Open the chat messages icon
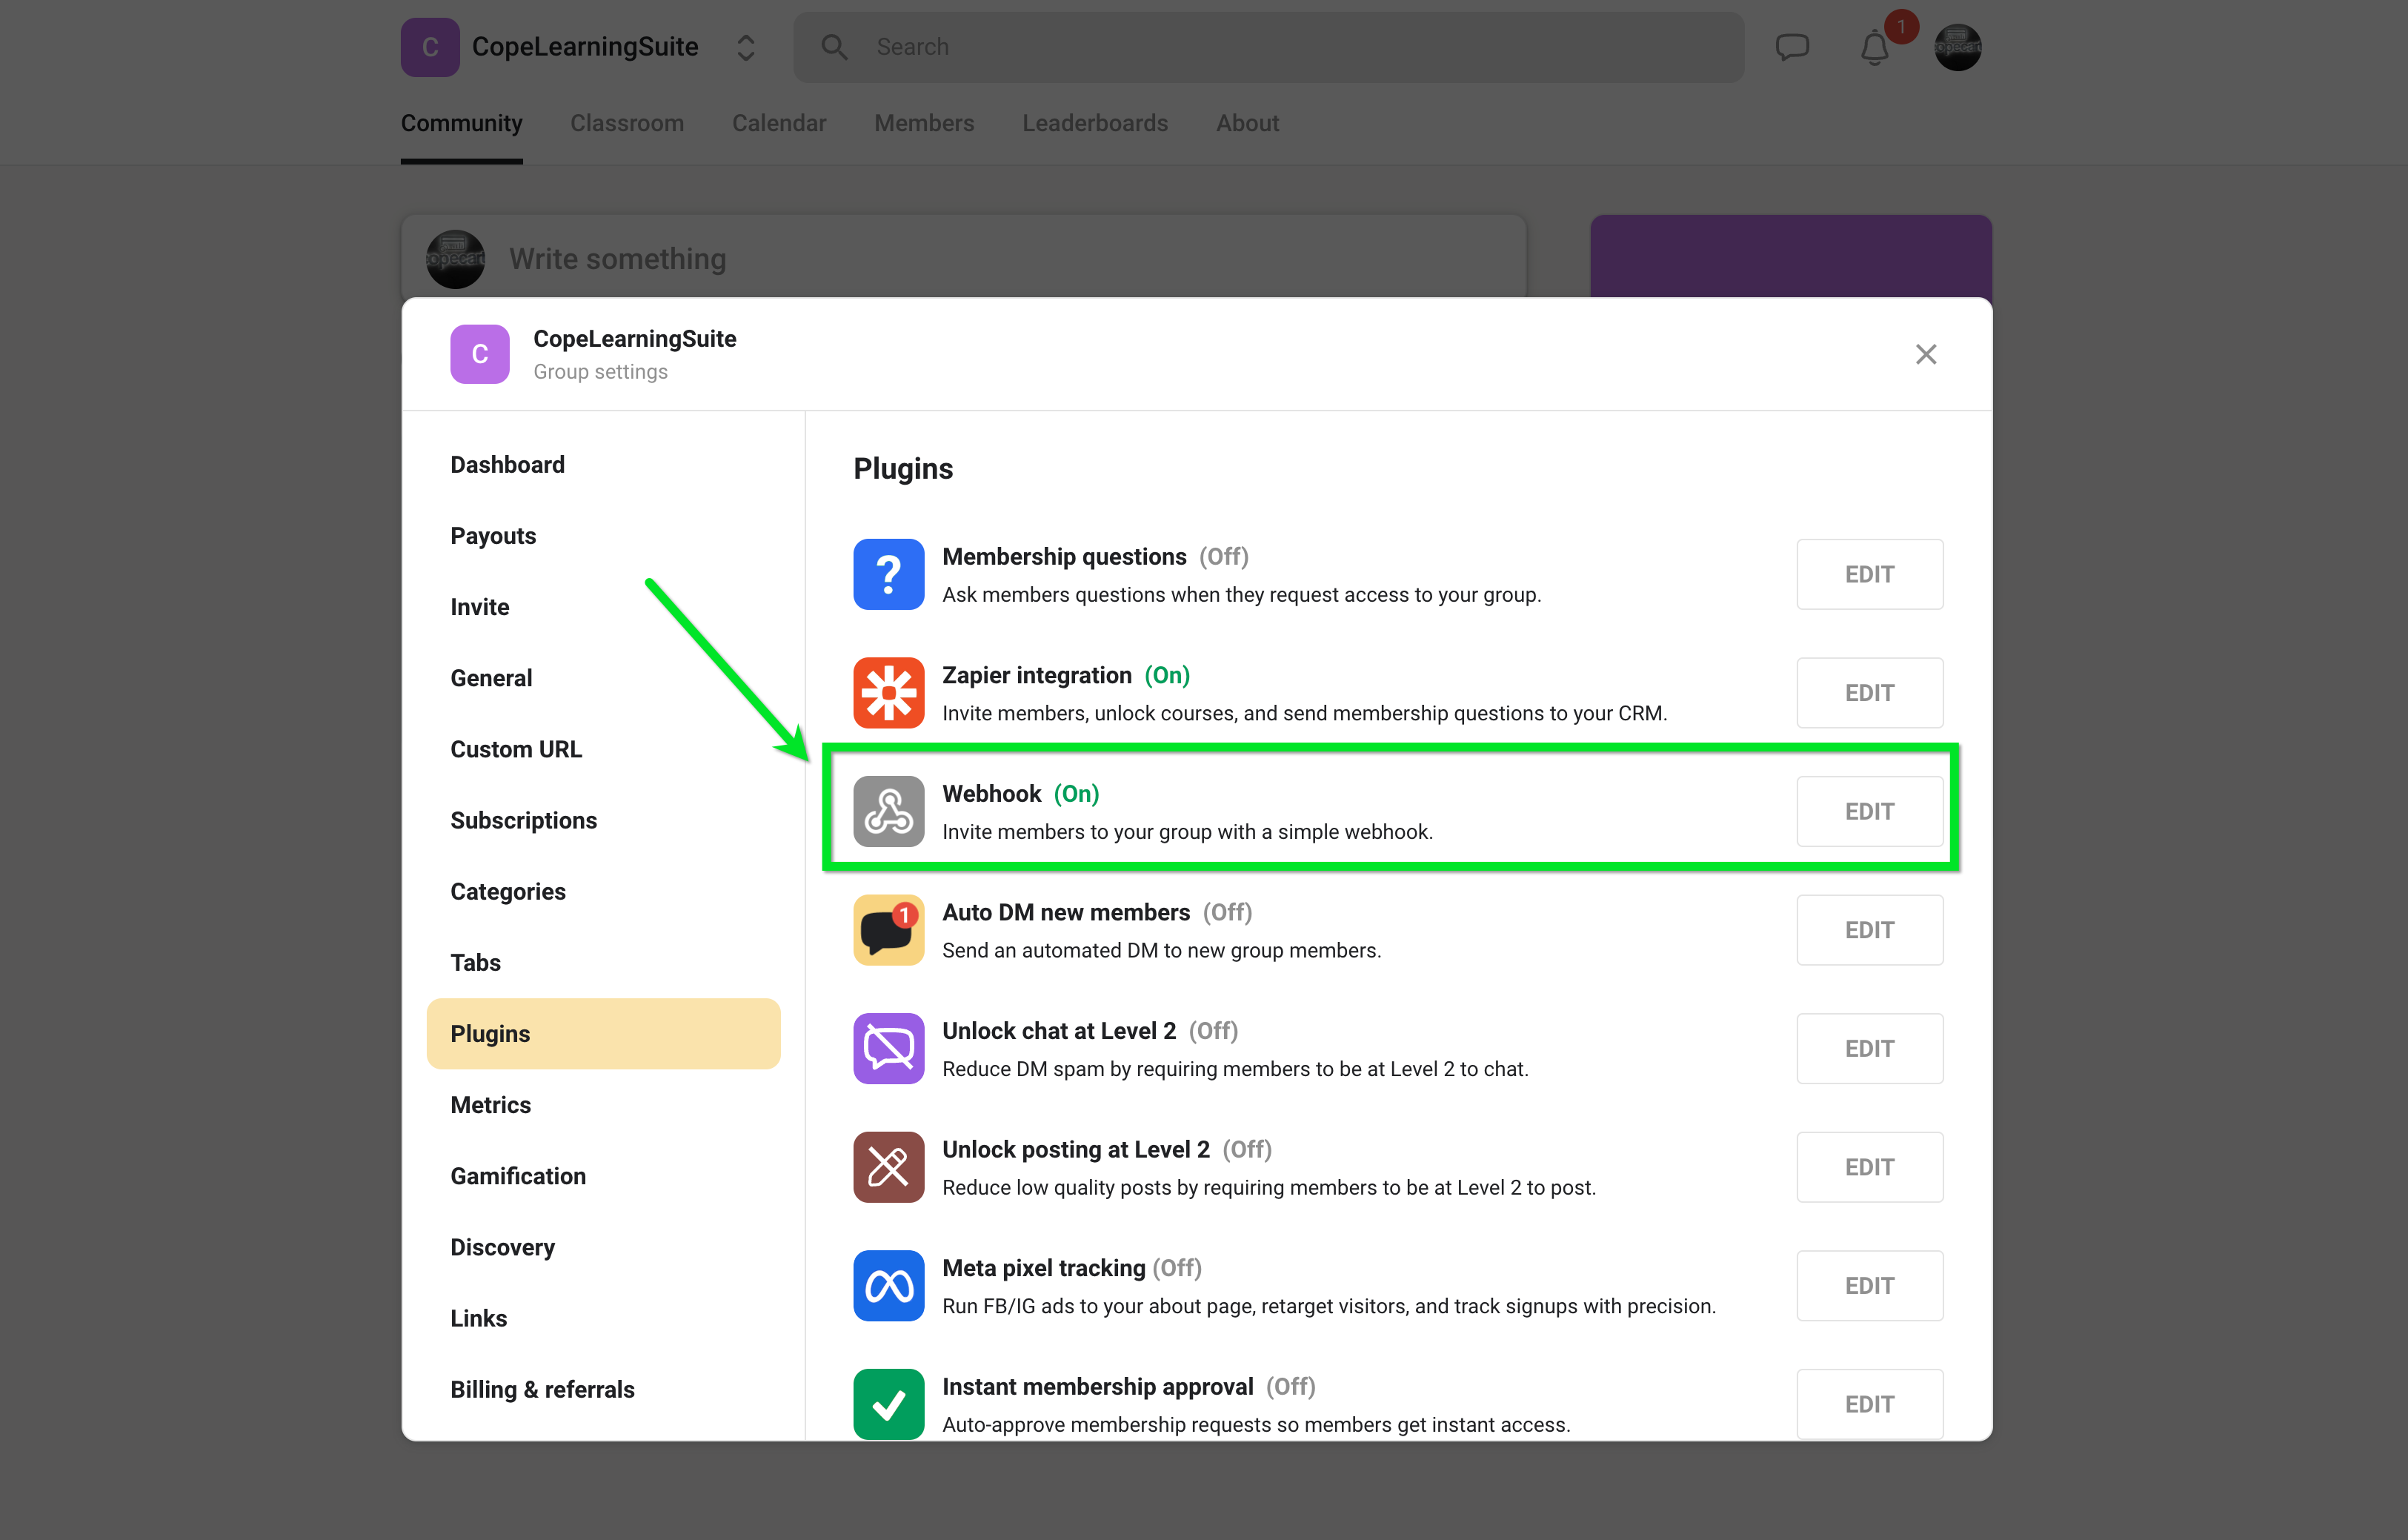The width and height of the screenshot is (2408, 1540). click(x=1791, y=47)
